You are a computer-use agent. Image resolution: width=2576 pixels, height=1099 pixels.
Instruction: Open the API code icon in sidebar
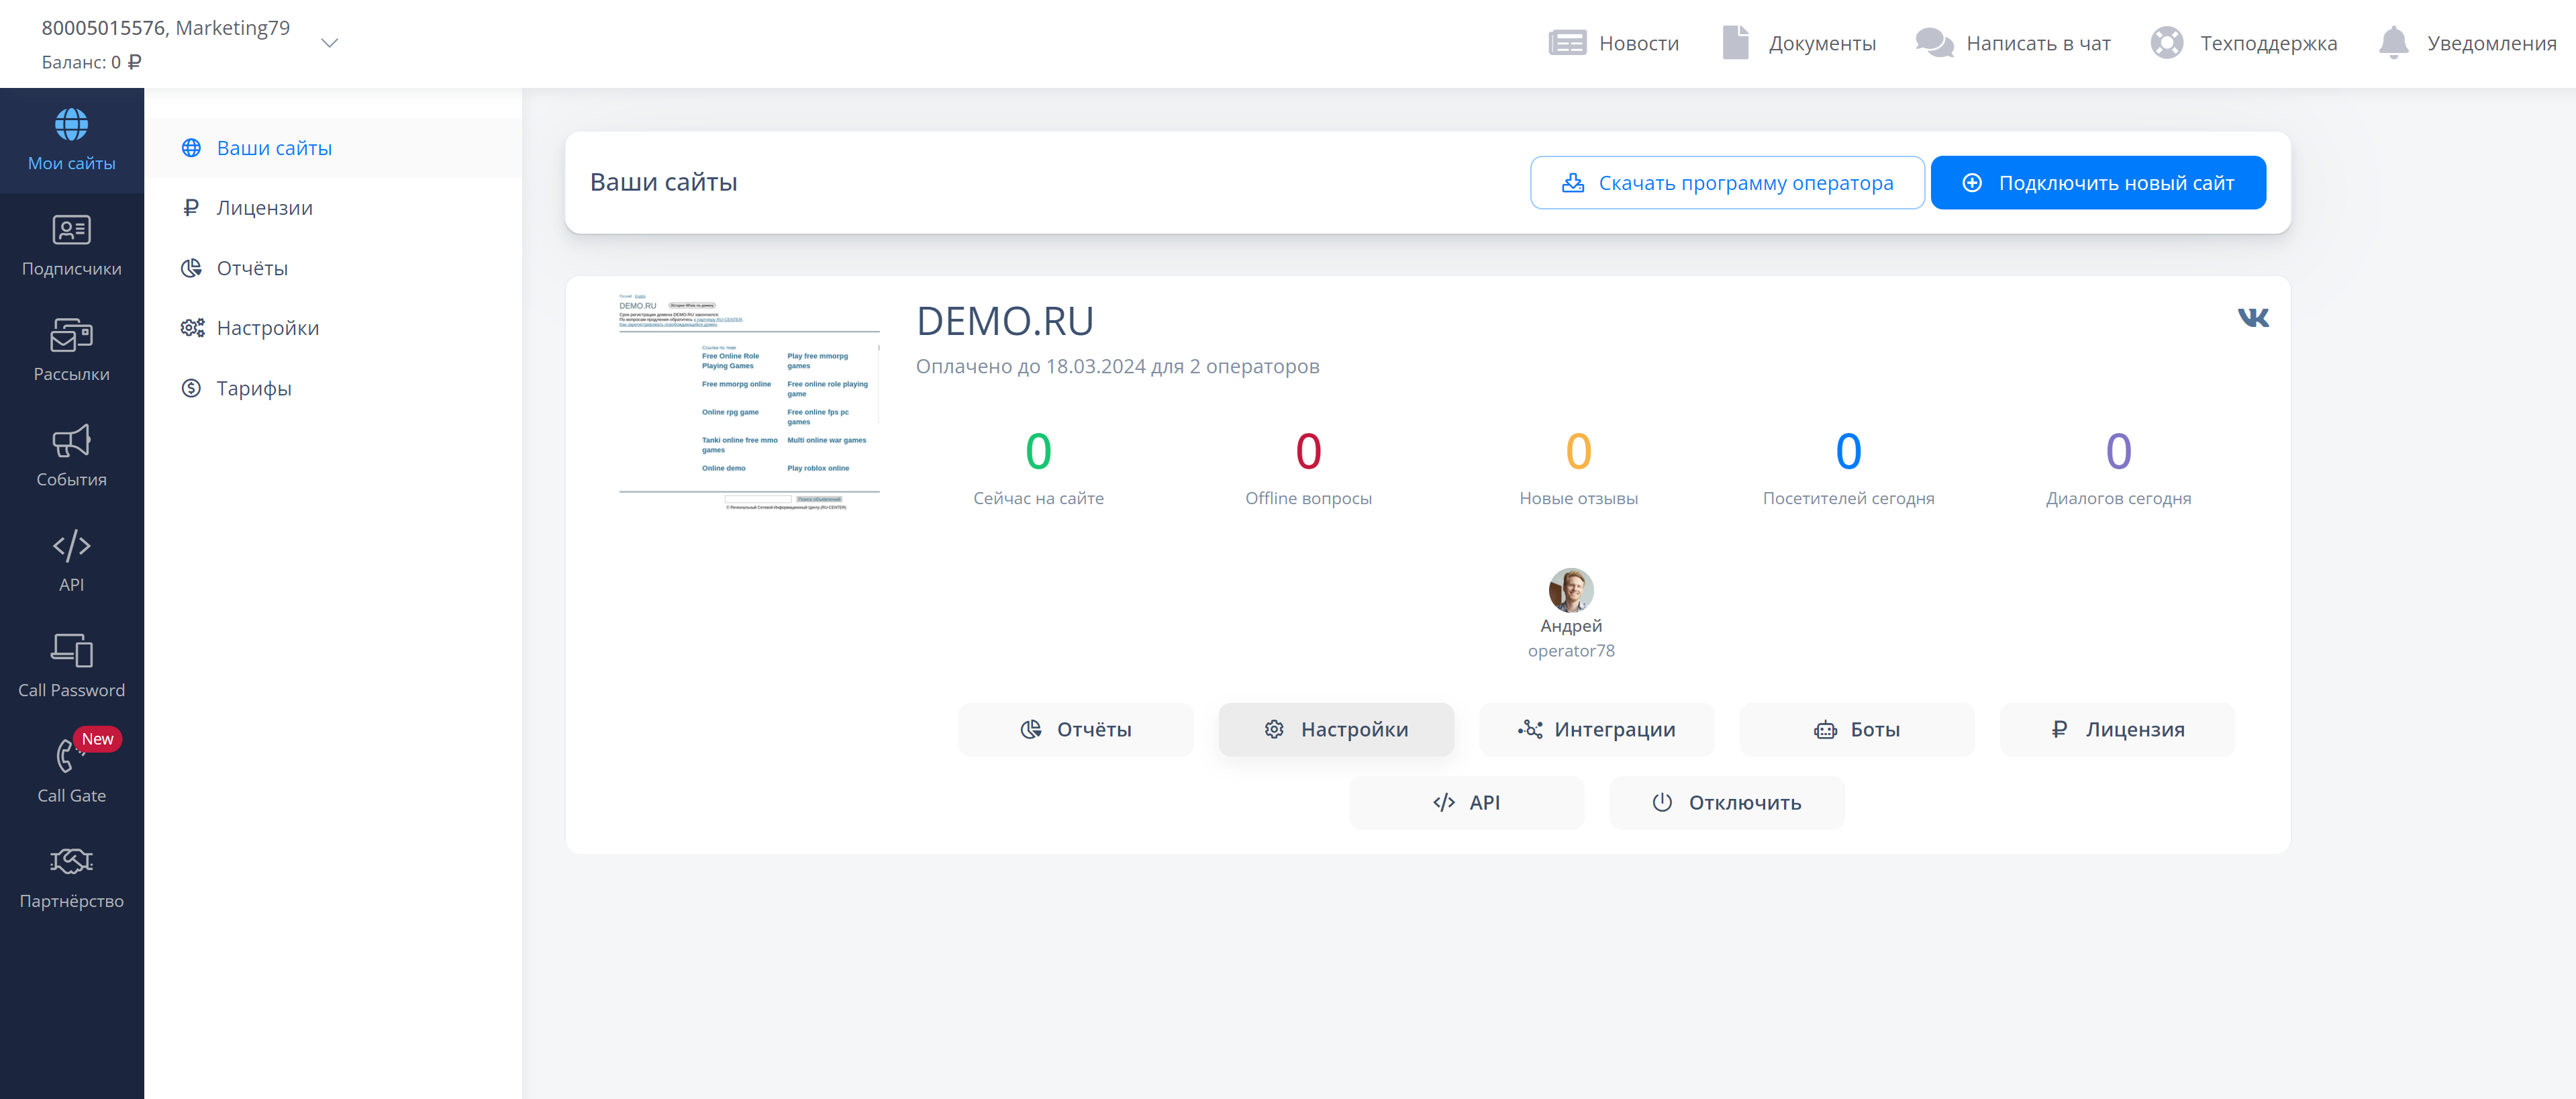click(71, 562)
